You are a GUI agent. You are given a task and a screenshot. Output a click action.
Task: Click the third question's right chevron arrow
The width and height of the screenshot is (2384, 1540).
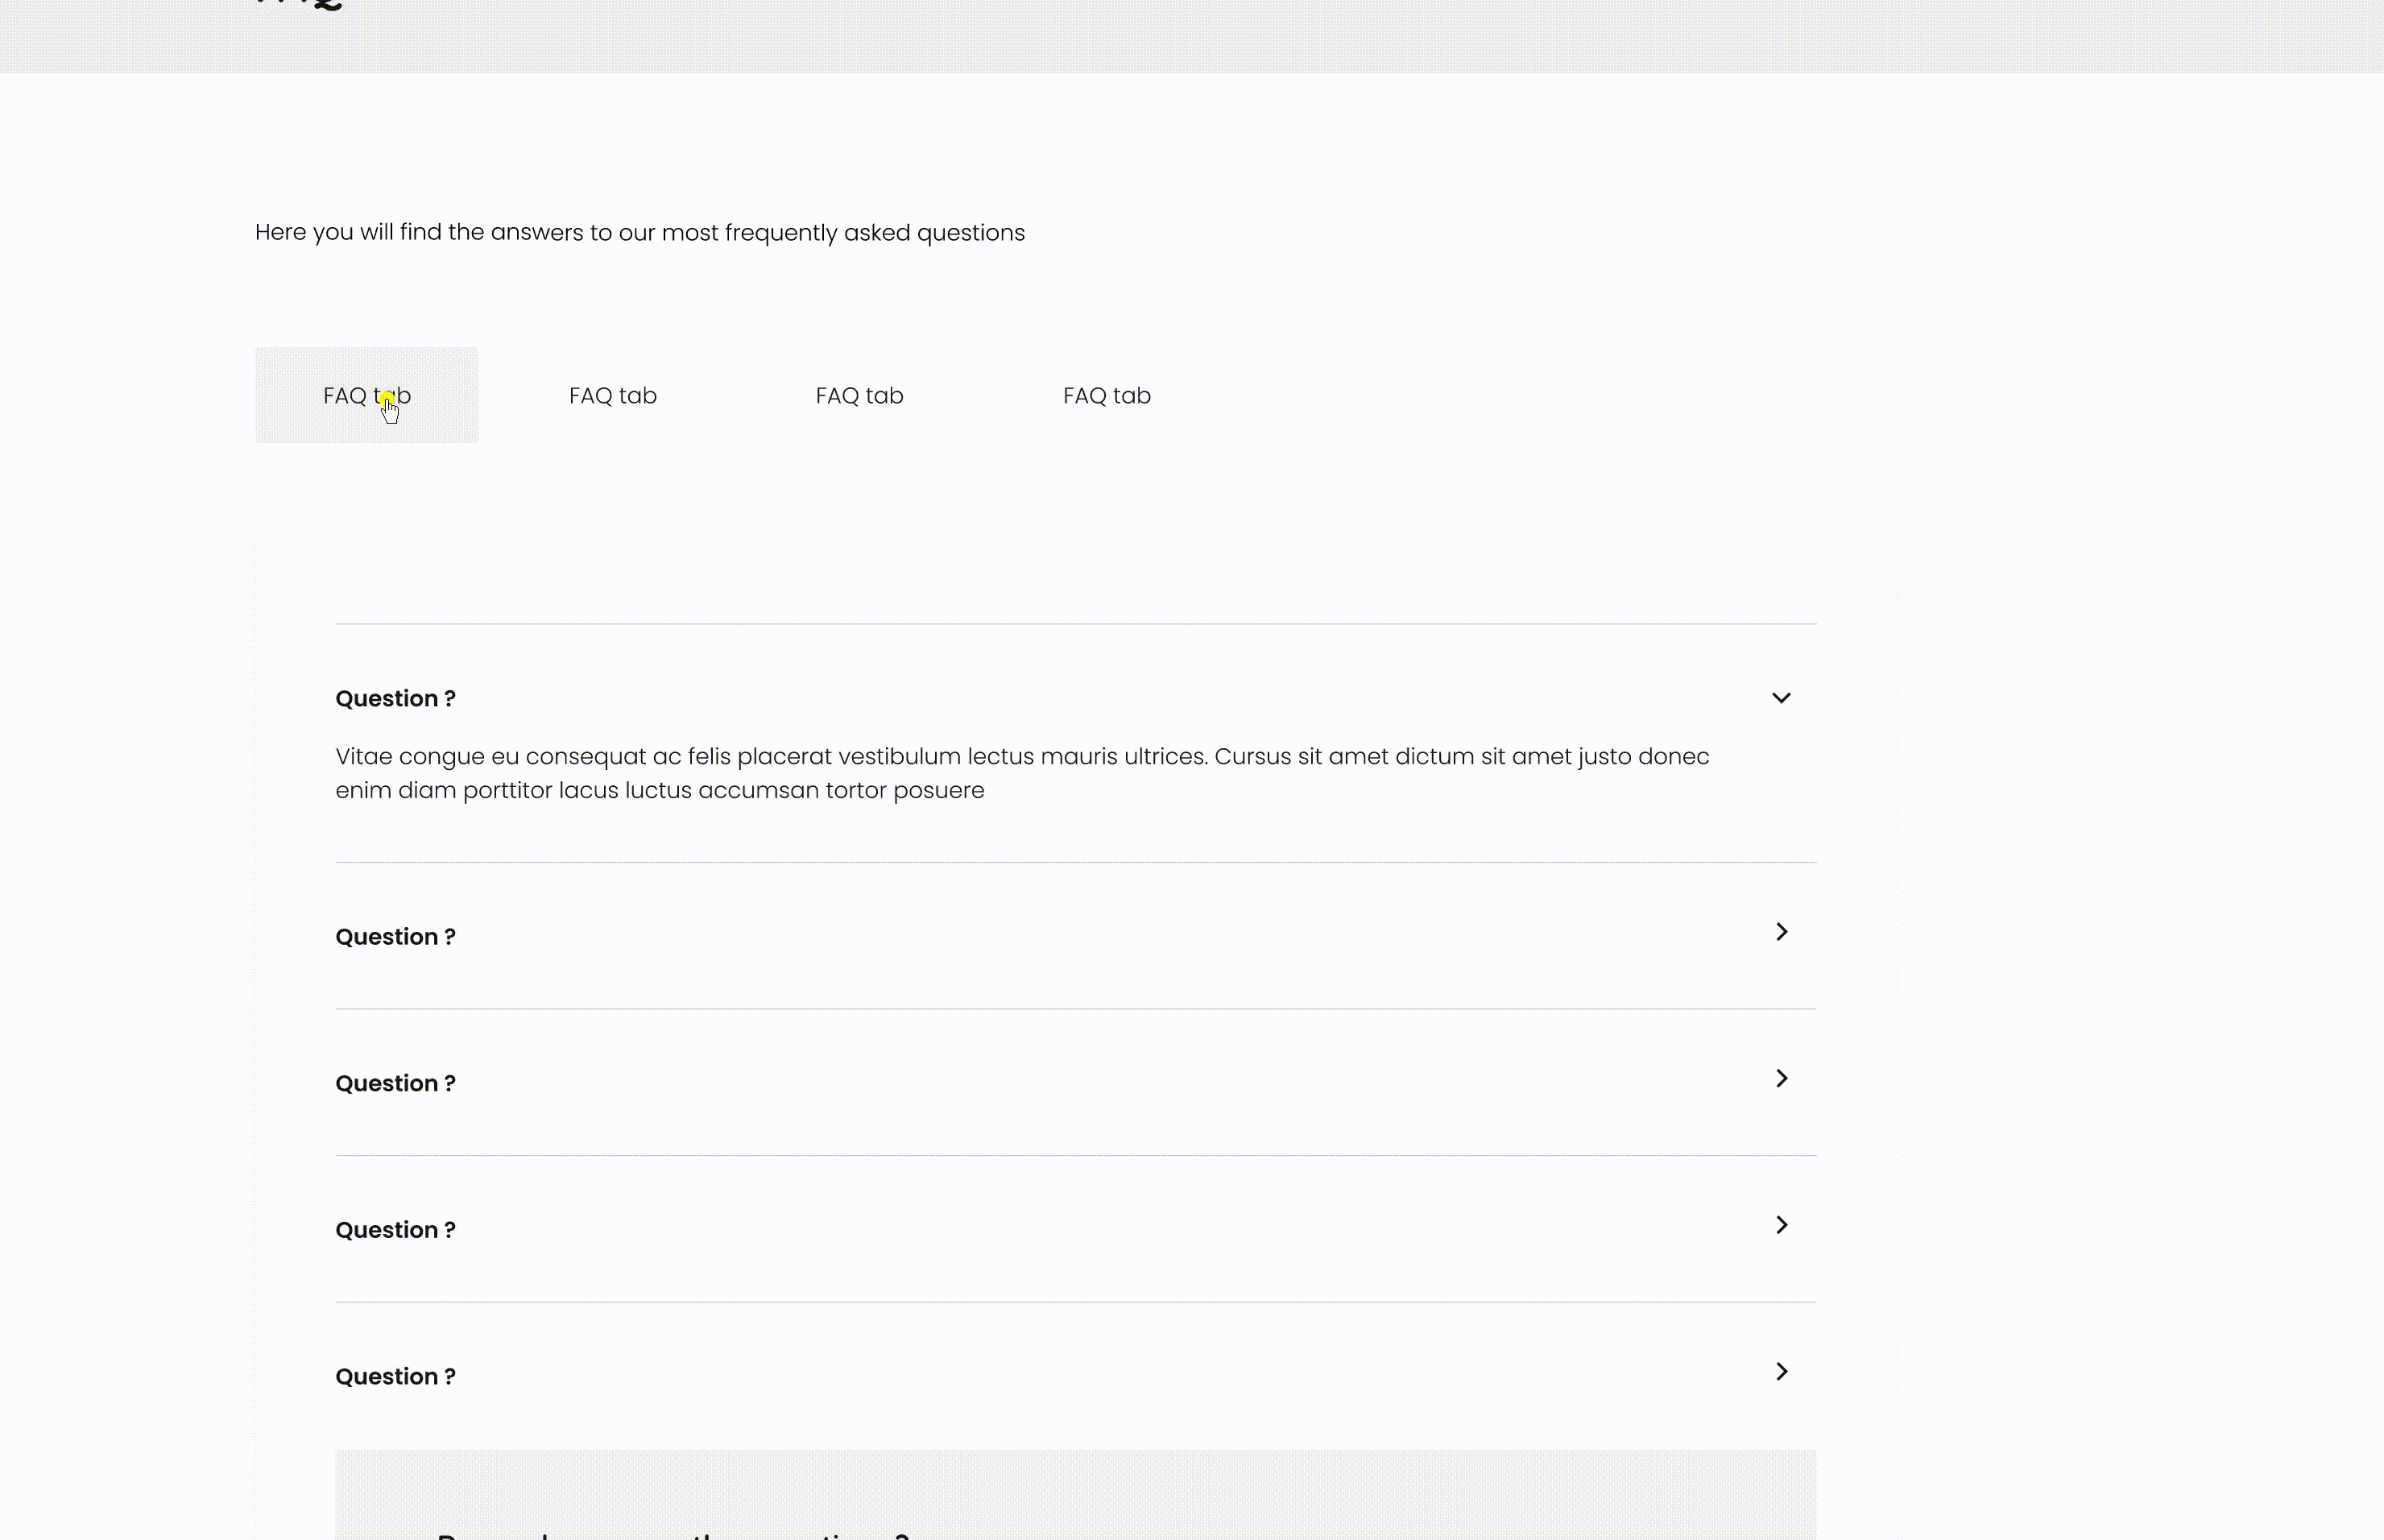1781,1078
